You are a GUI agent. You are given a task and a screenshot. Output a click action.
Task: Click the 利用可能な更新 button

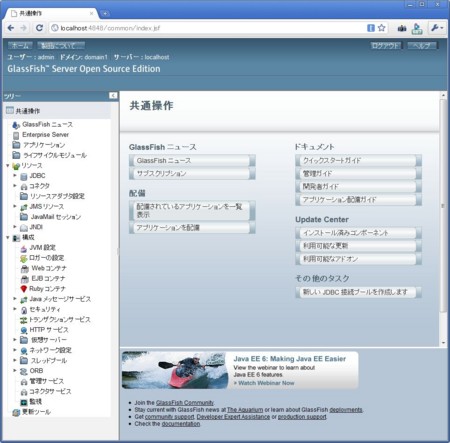click(358, 246)
